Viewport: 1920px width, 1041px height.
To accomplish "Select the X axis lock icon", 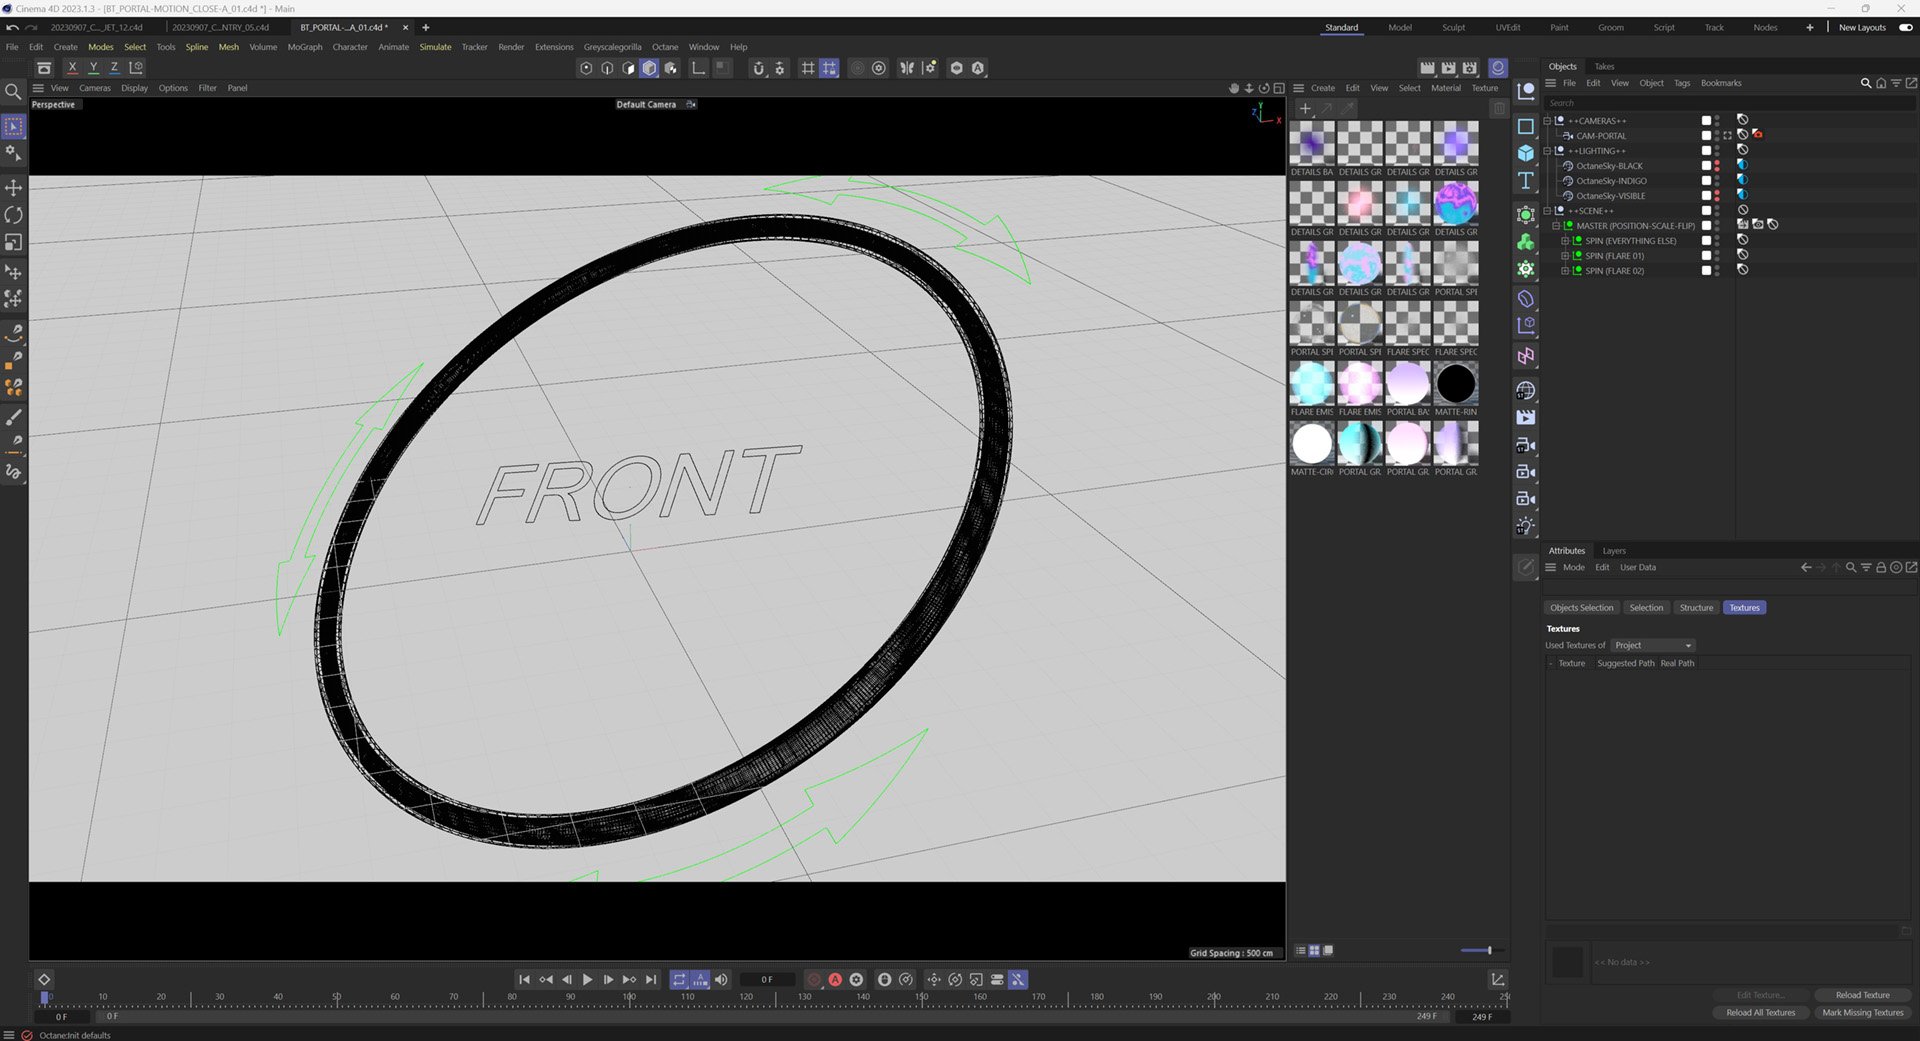I will (71, 67).
